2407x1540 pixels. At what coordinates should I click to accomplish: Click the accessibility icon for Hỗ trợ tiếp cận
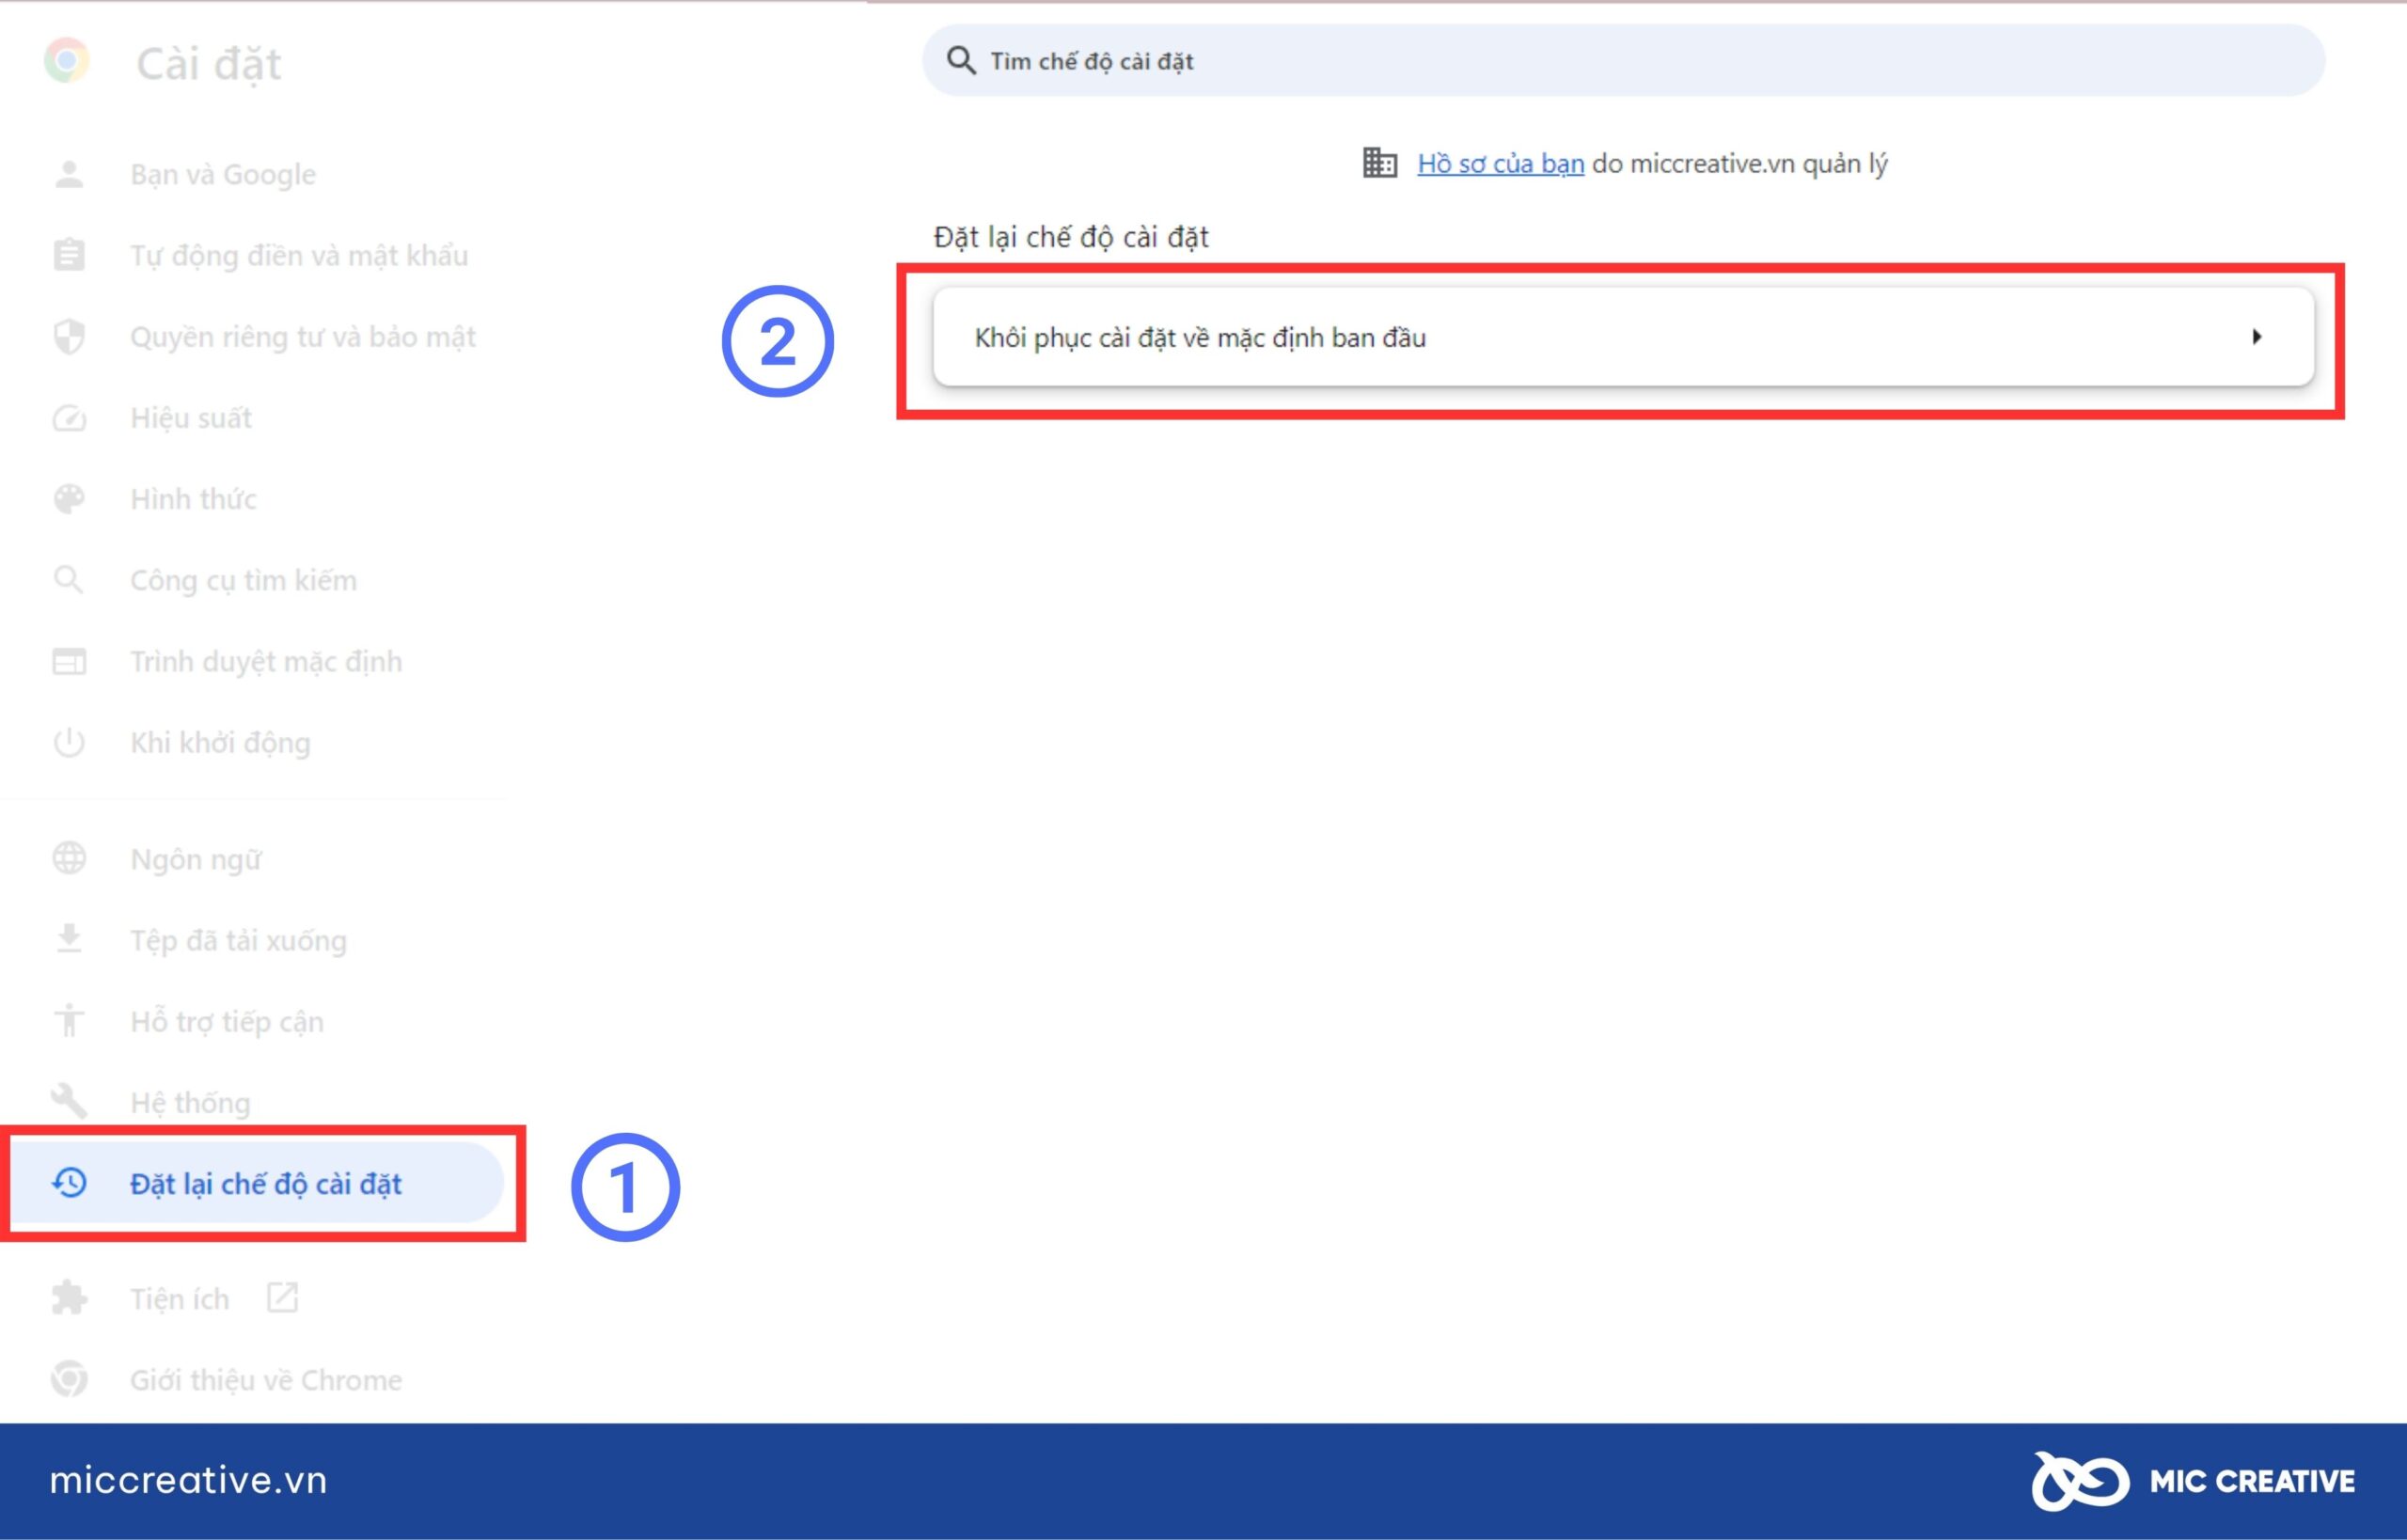pos(69,1020)
